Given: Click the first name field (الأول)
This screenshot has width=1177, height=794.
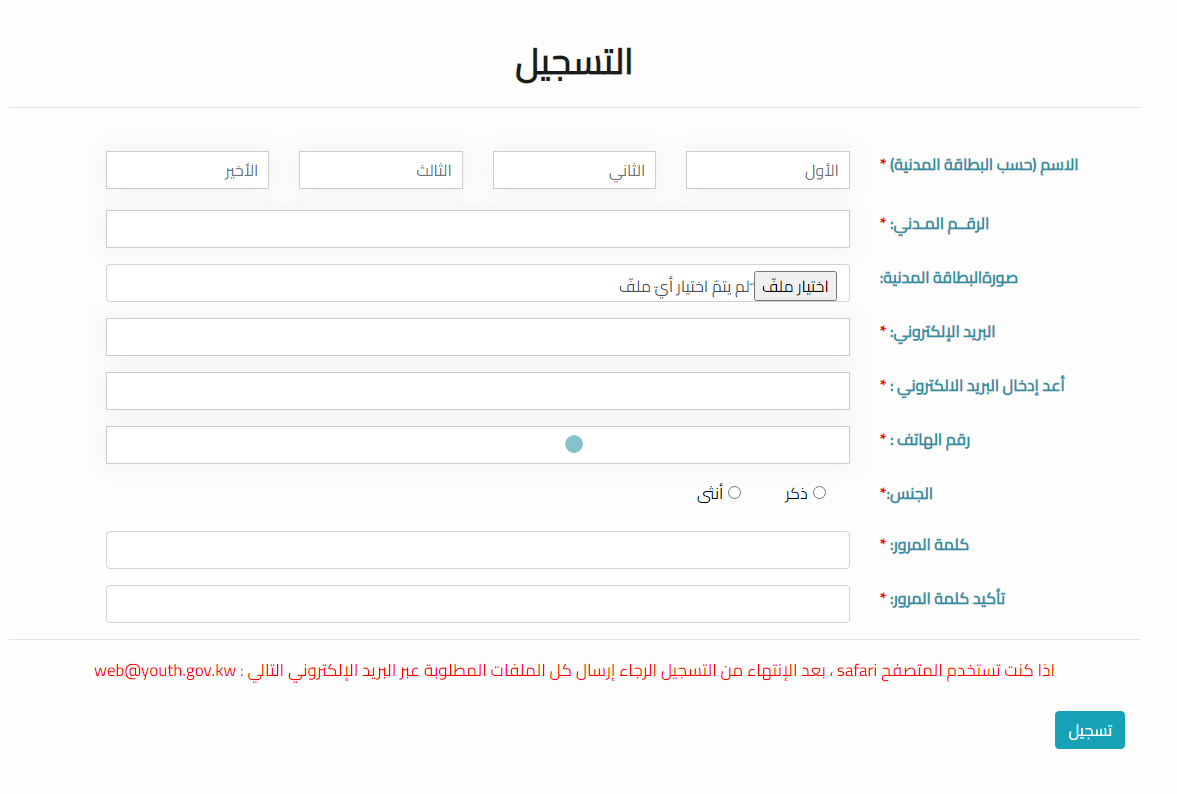Looking at the screenshot, I should tap(767, 170).
